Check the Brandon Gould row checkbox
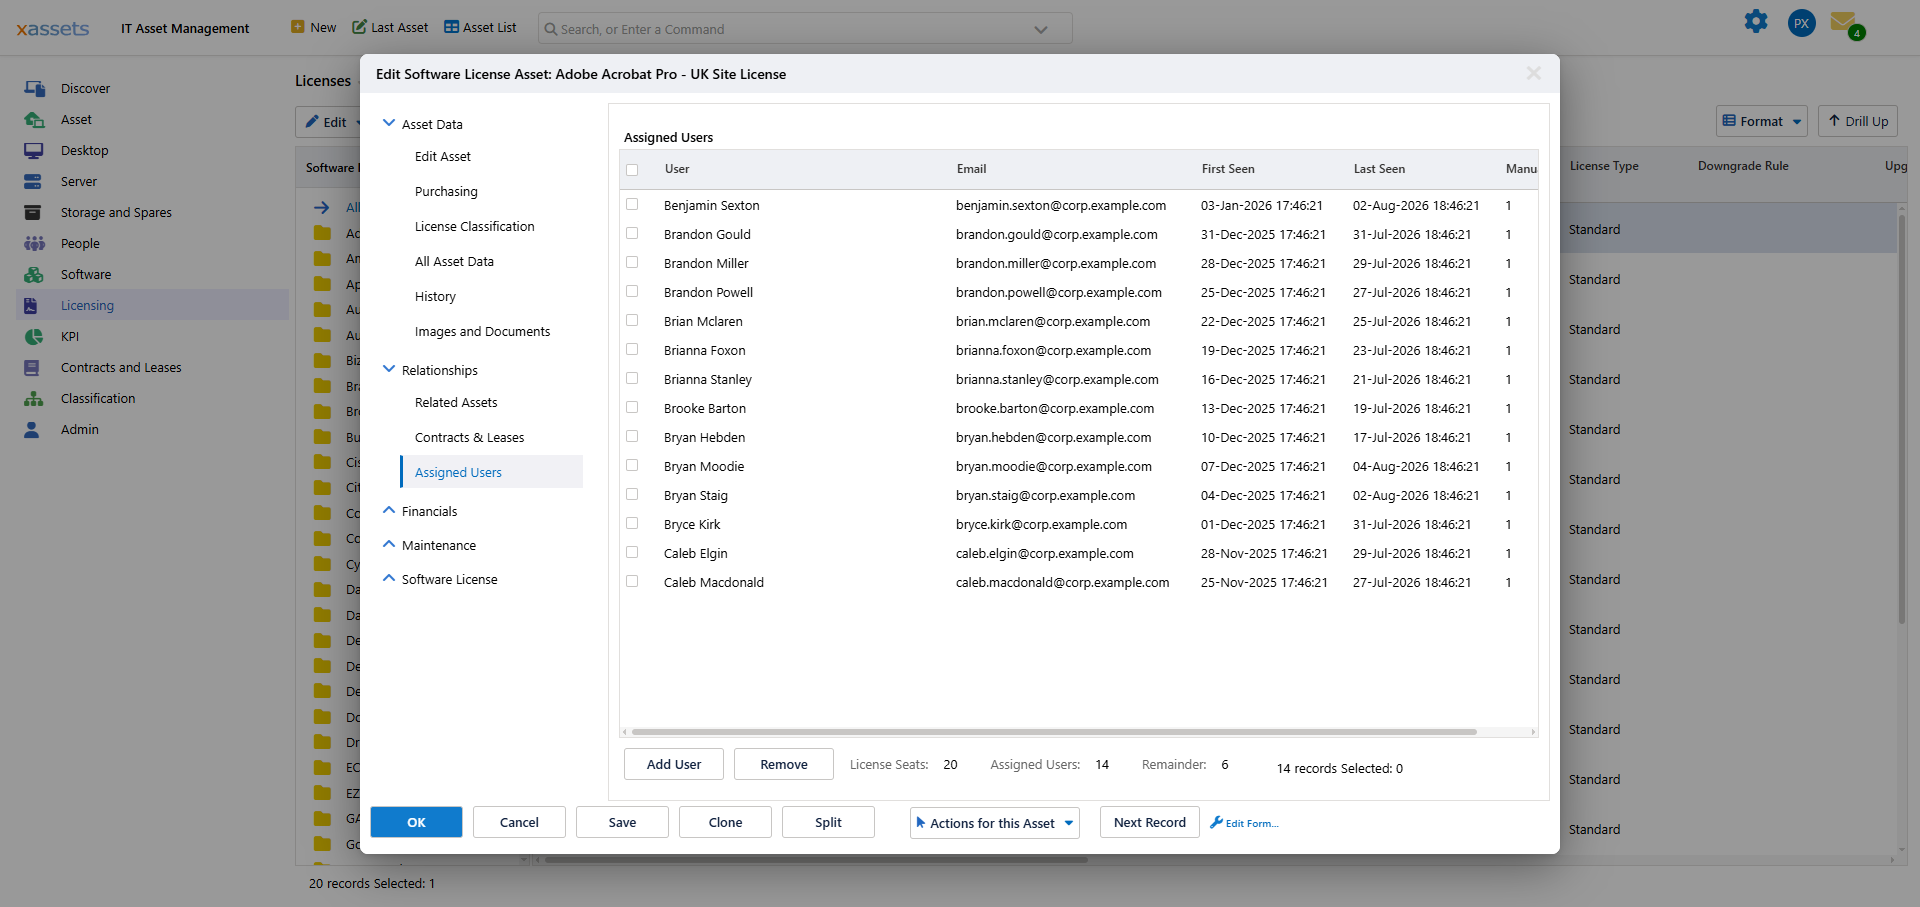Viewport: 1920px width, 907px height. pyautogui.click(x=632, y=233)
